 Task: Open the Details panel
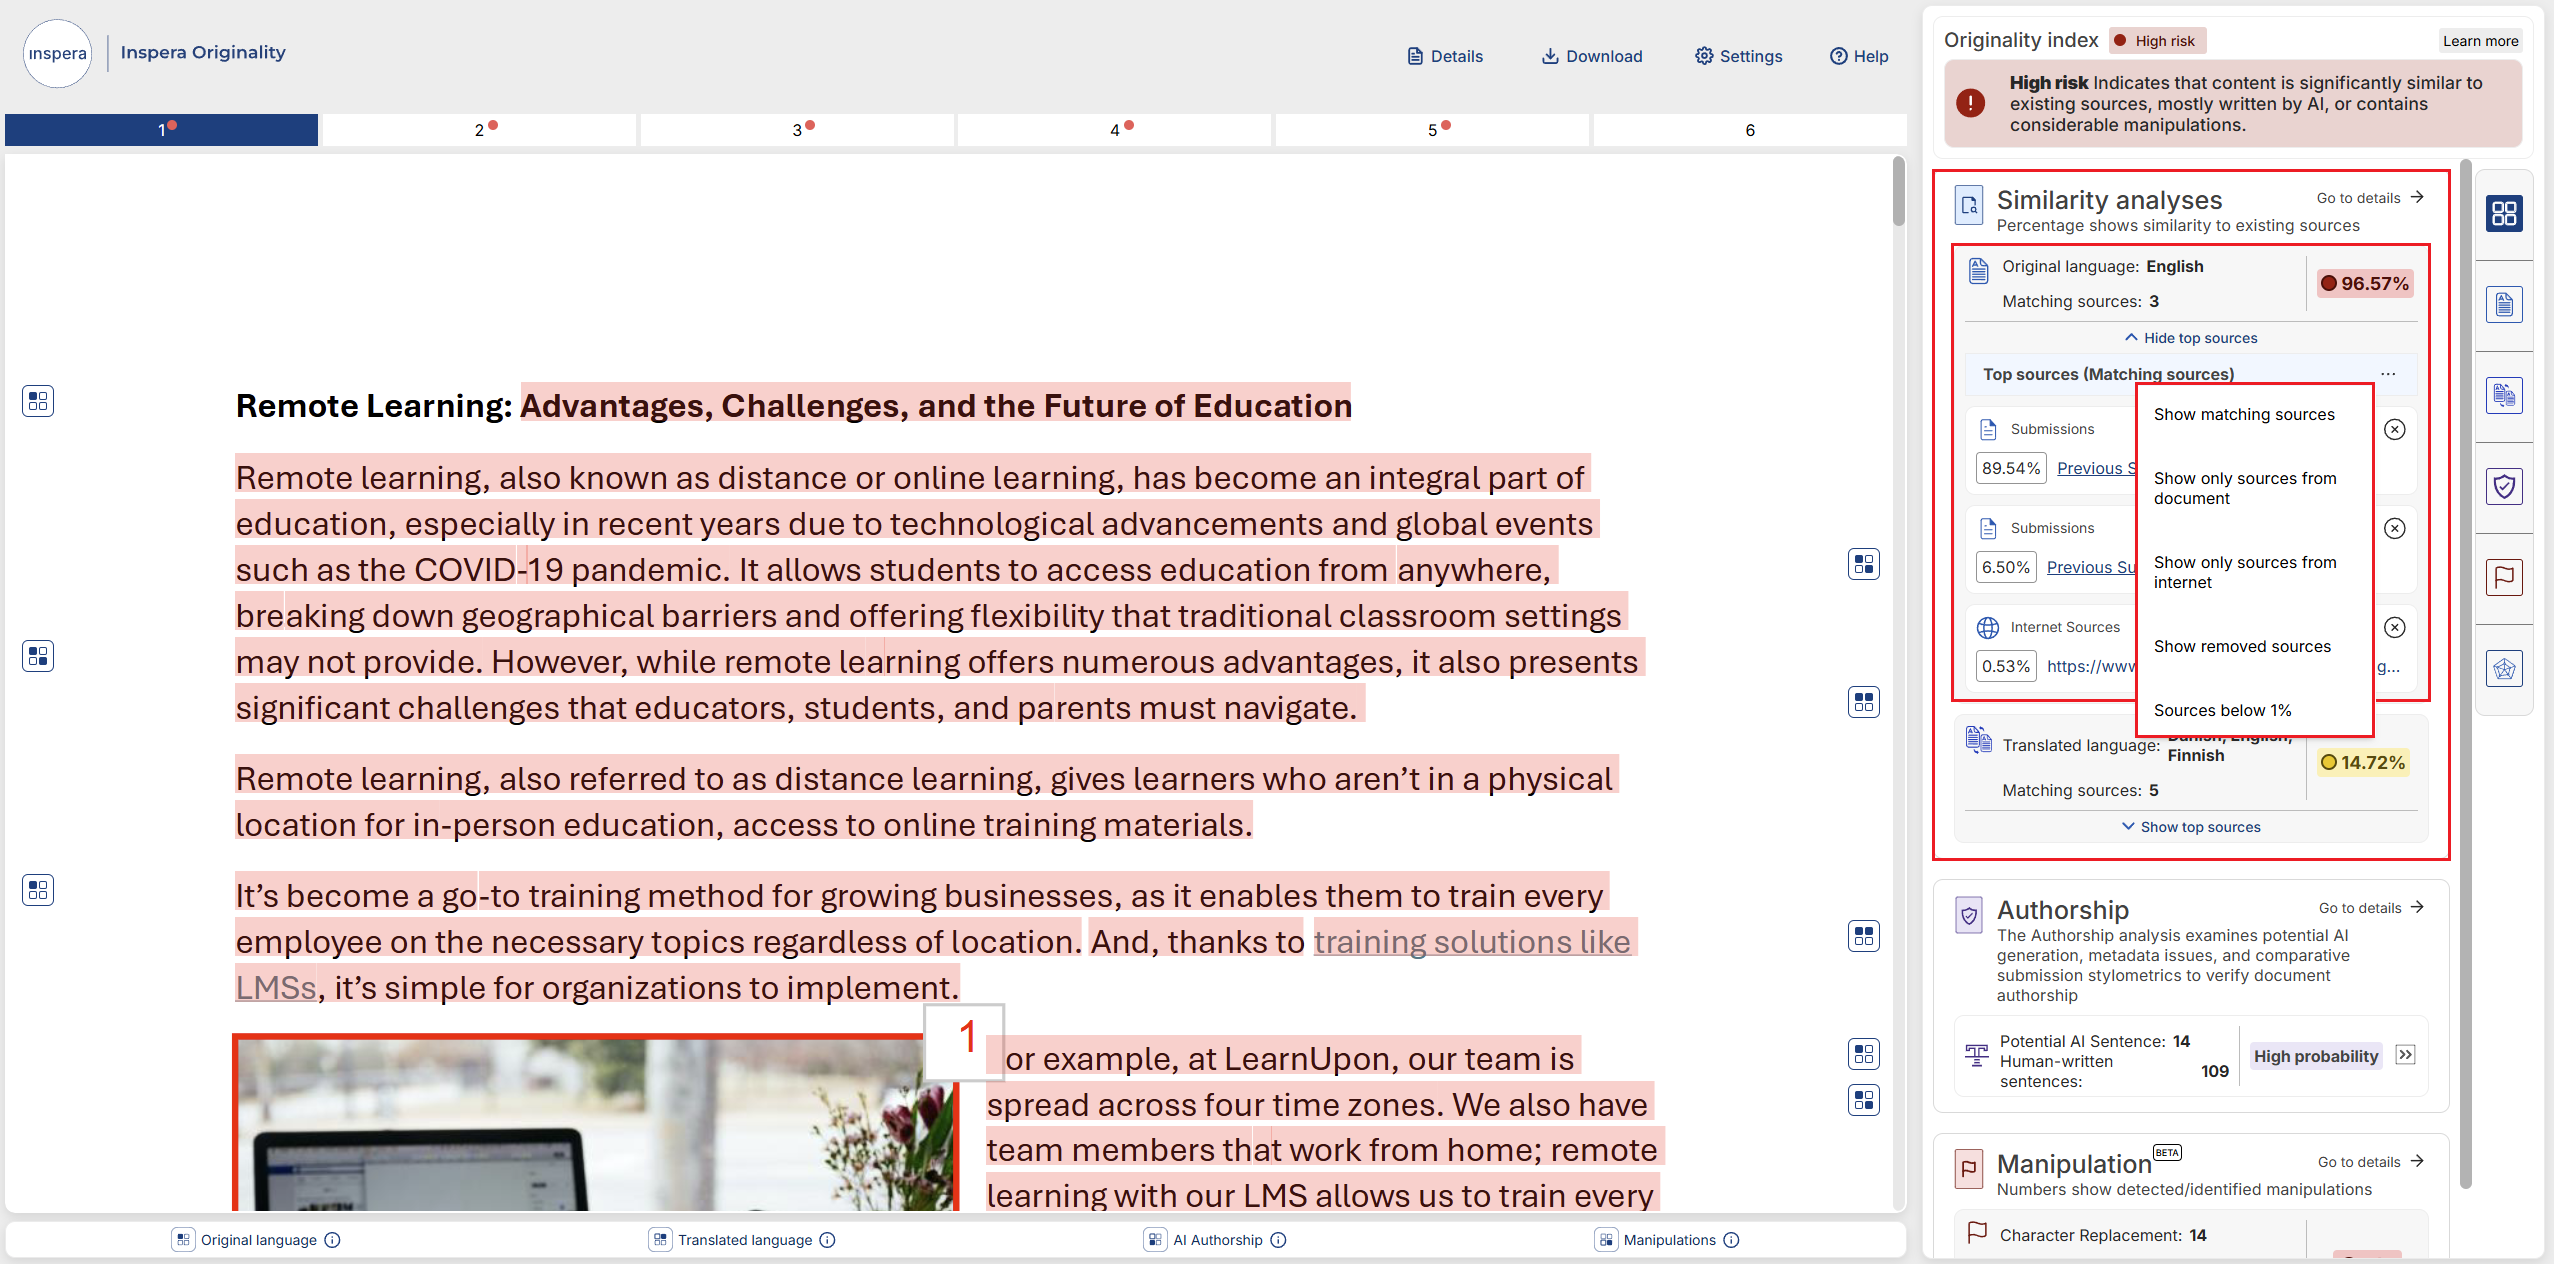1445,56
